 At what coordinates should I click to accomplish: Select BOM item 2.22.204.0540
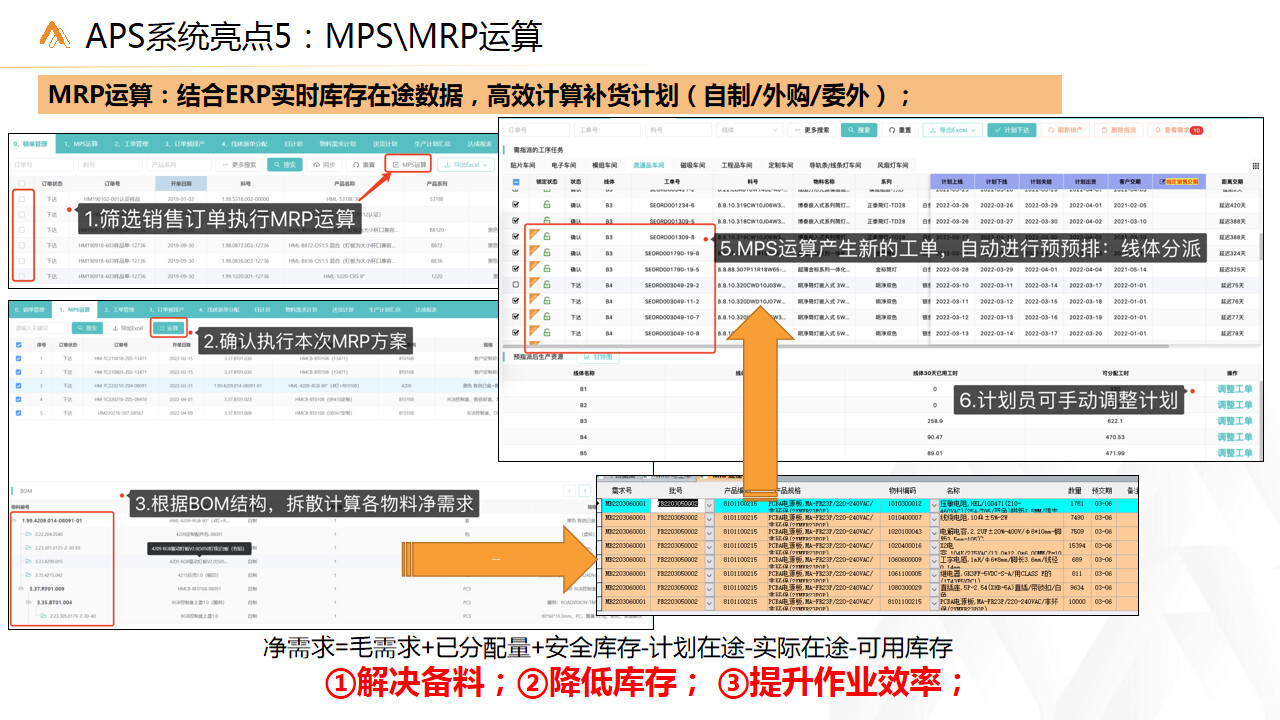click(x=50, y=534)
